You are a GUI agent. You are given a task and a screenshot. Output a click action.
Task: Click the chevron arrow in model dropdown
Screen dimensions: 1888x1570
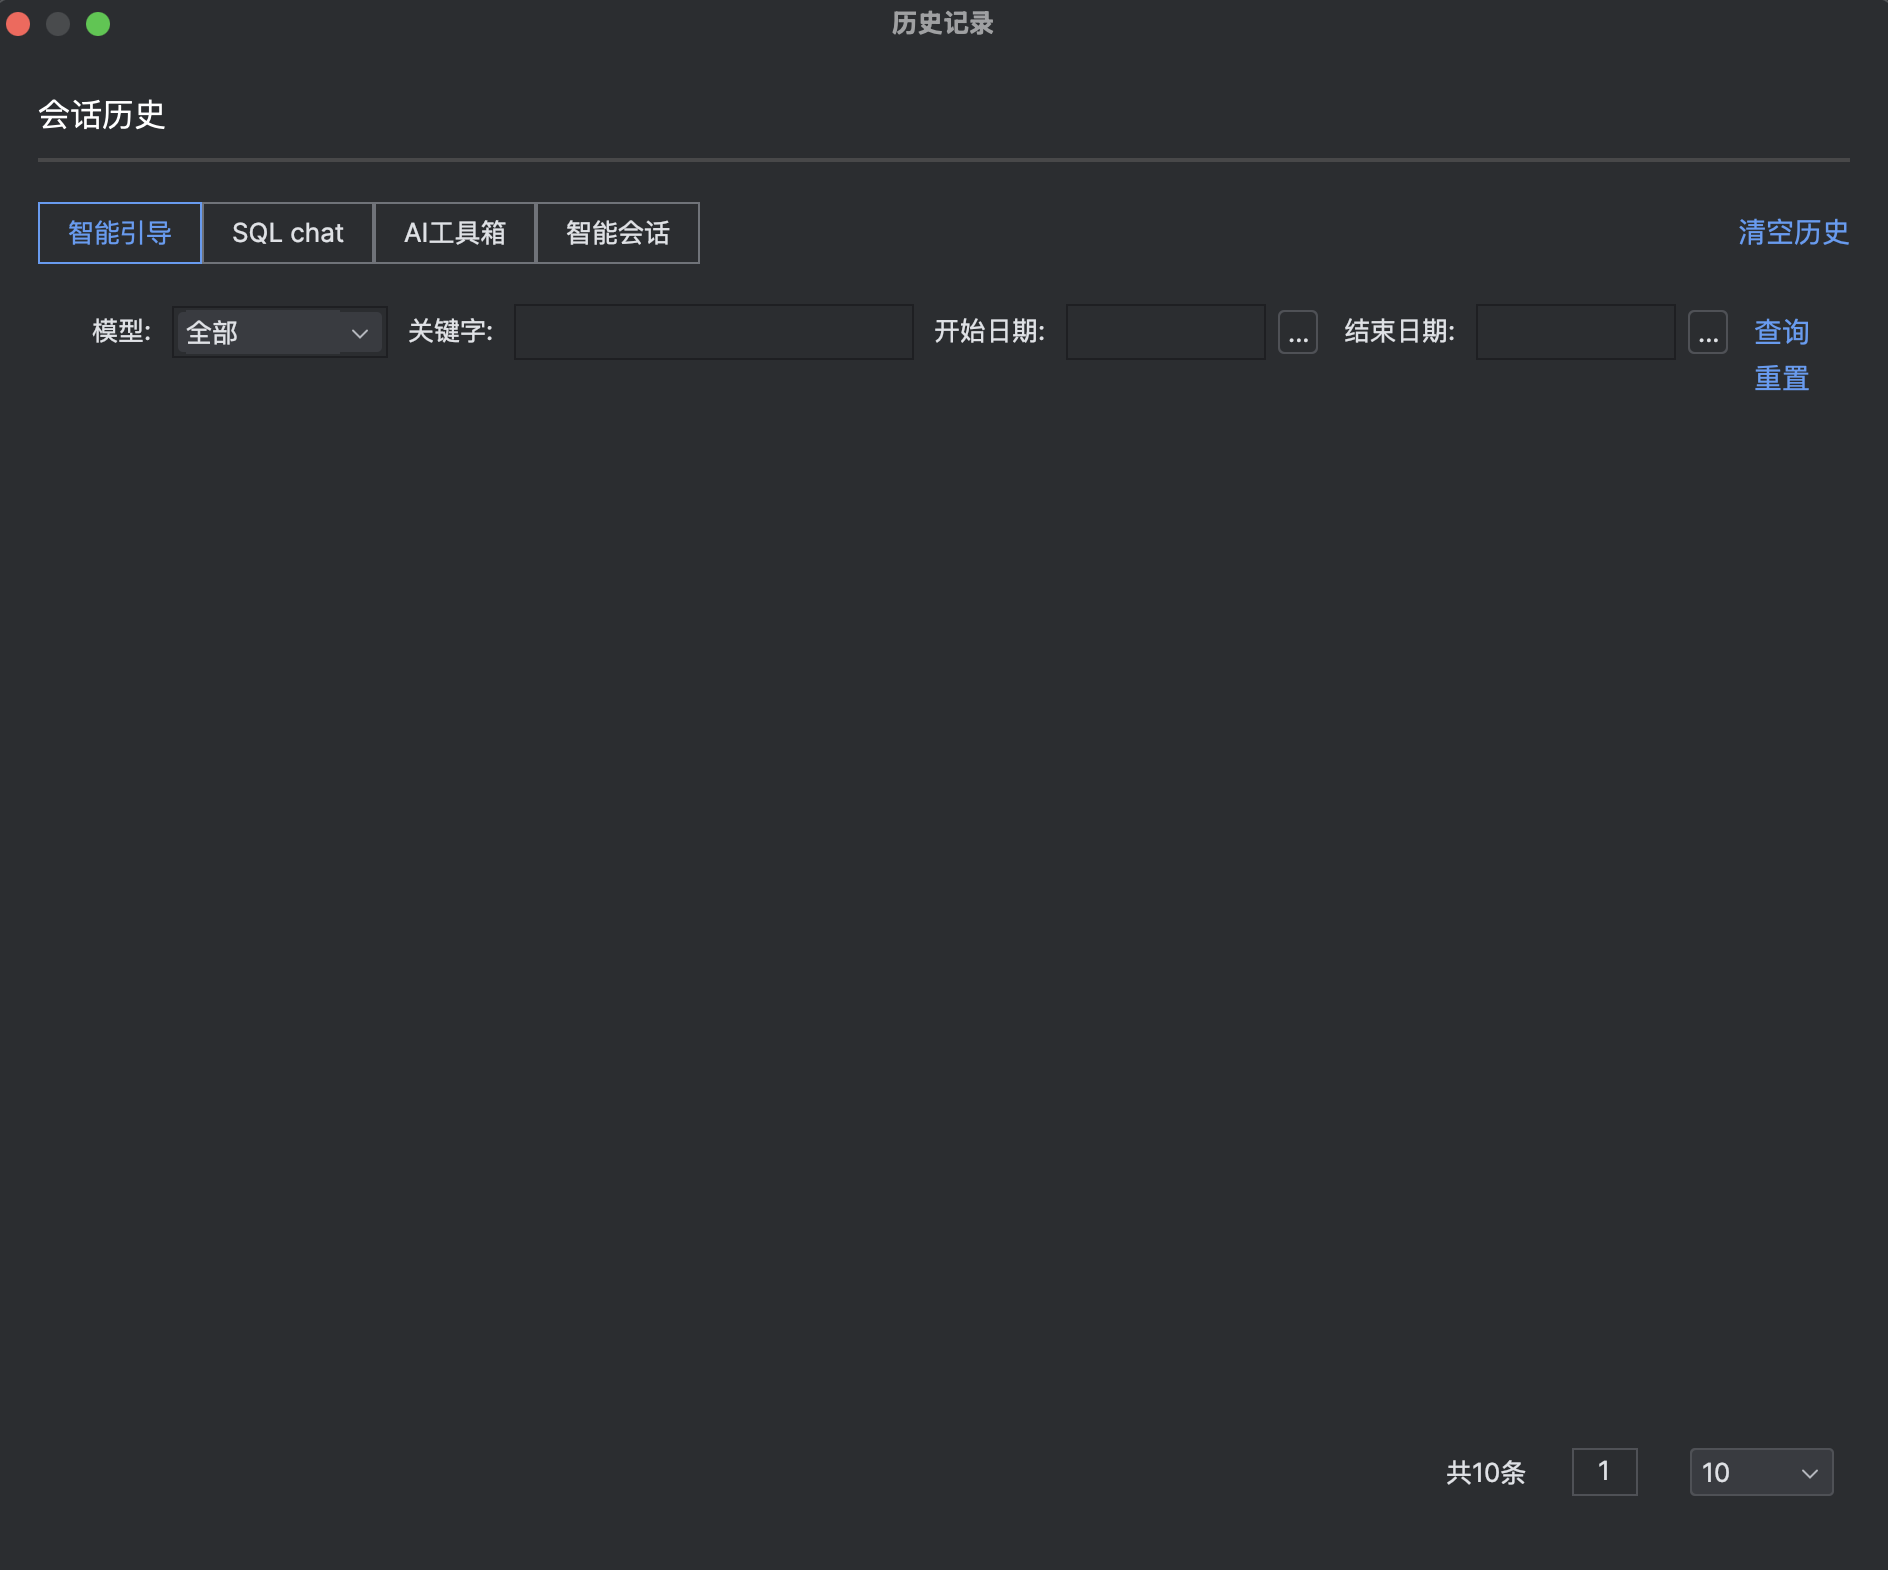pos(360,333)
